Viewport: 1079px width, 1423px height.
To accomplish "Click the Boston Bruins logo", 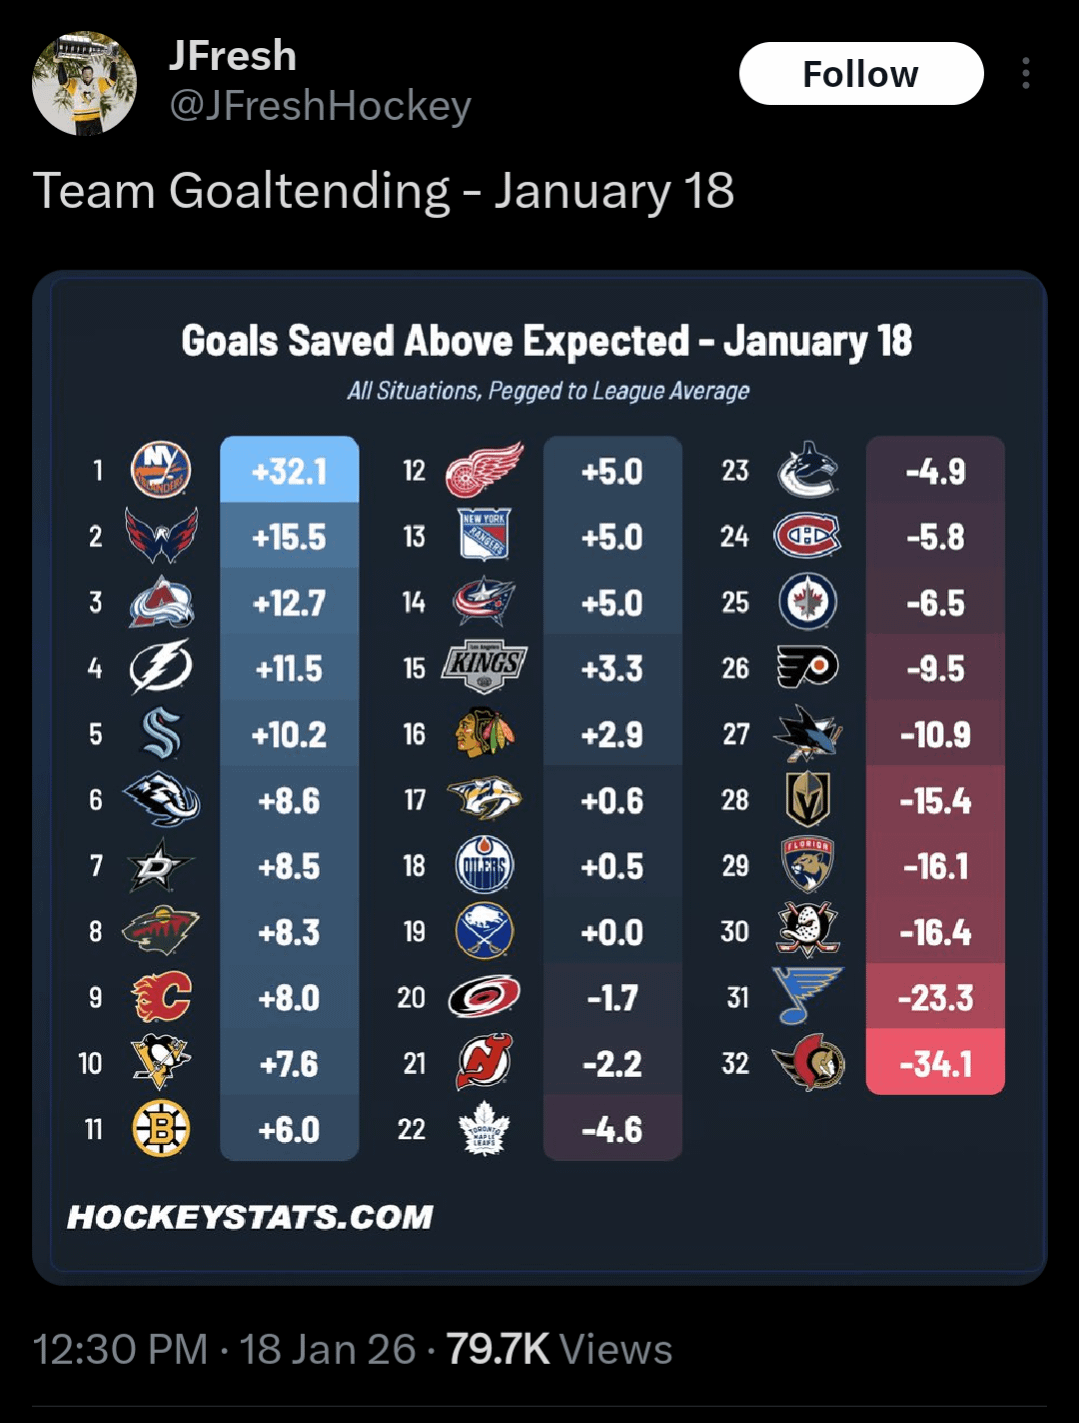I will pyautogui.click(x=161, y=1129).
